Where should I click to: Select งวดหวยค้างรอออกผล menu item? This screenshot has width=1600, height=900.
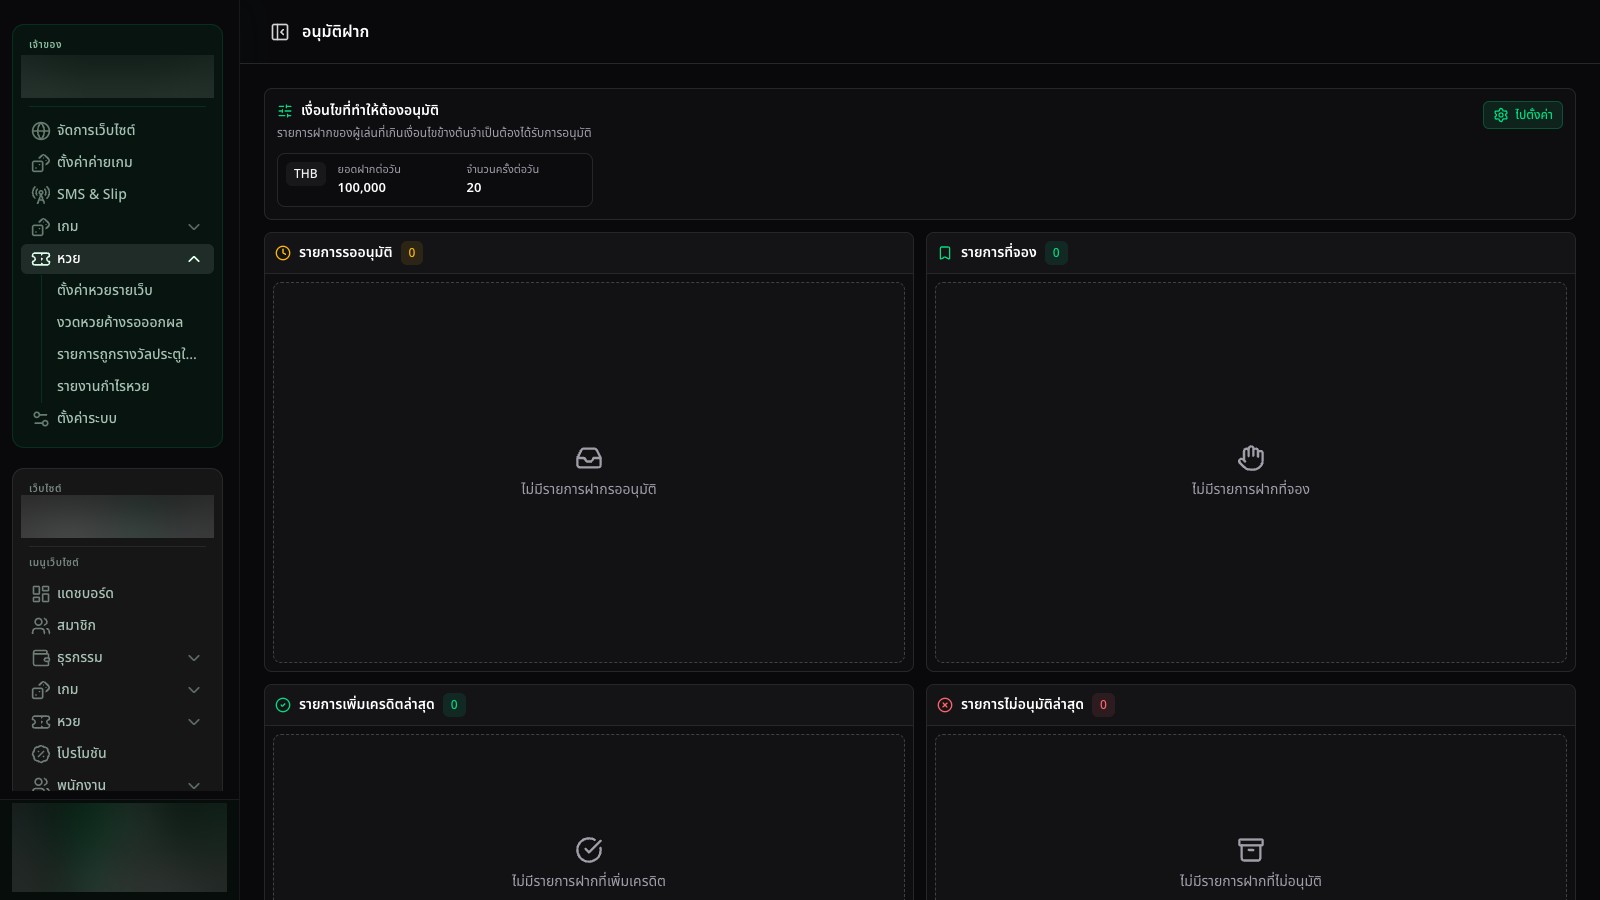click(120, 323)
